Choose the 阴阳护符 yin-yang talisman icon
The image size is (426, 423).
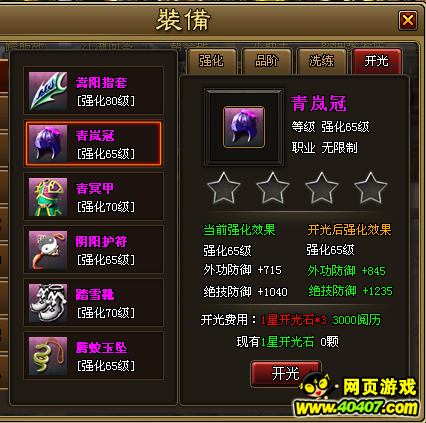click(x=48, y=250)
